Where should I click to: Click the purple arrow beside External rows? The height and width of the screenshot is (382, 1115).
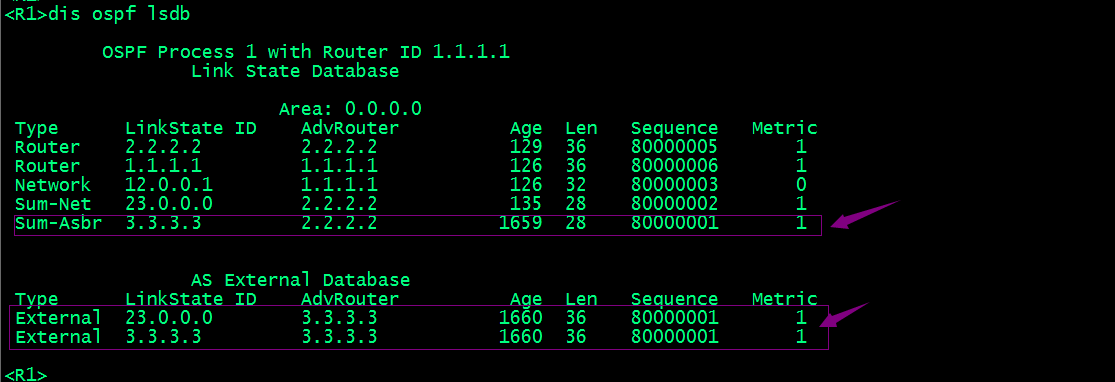[x=845, y=314]
